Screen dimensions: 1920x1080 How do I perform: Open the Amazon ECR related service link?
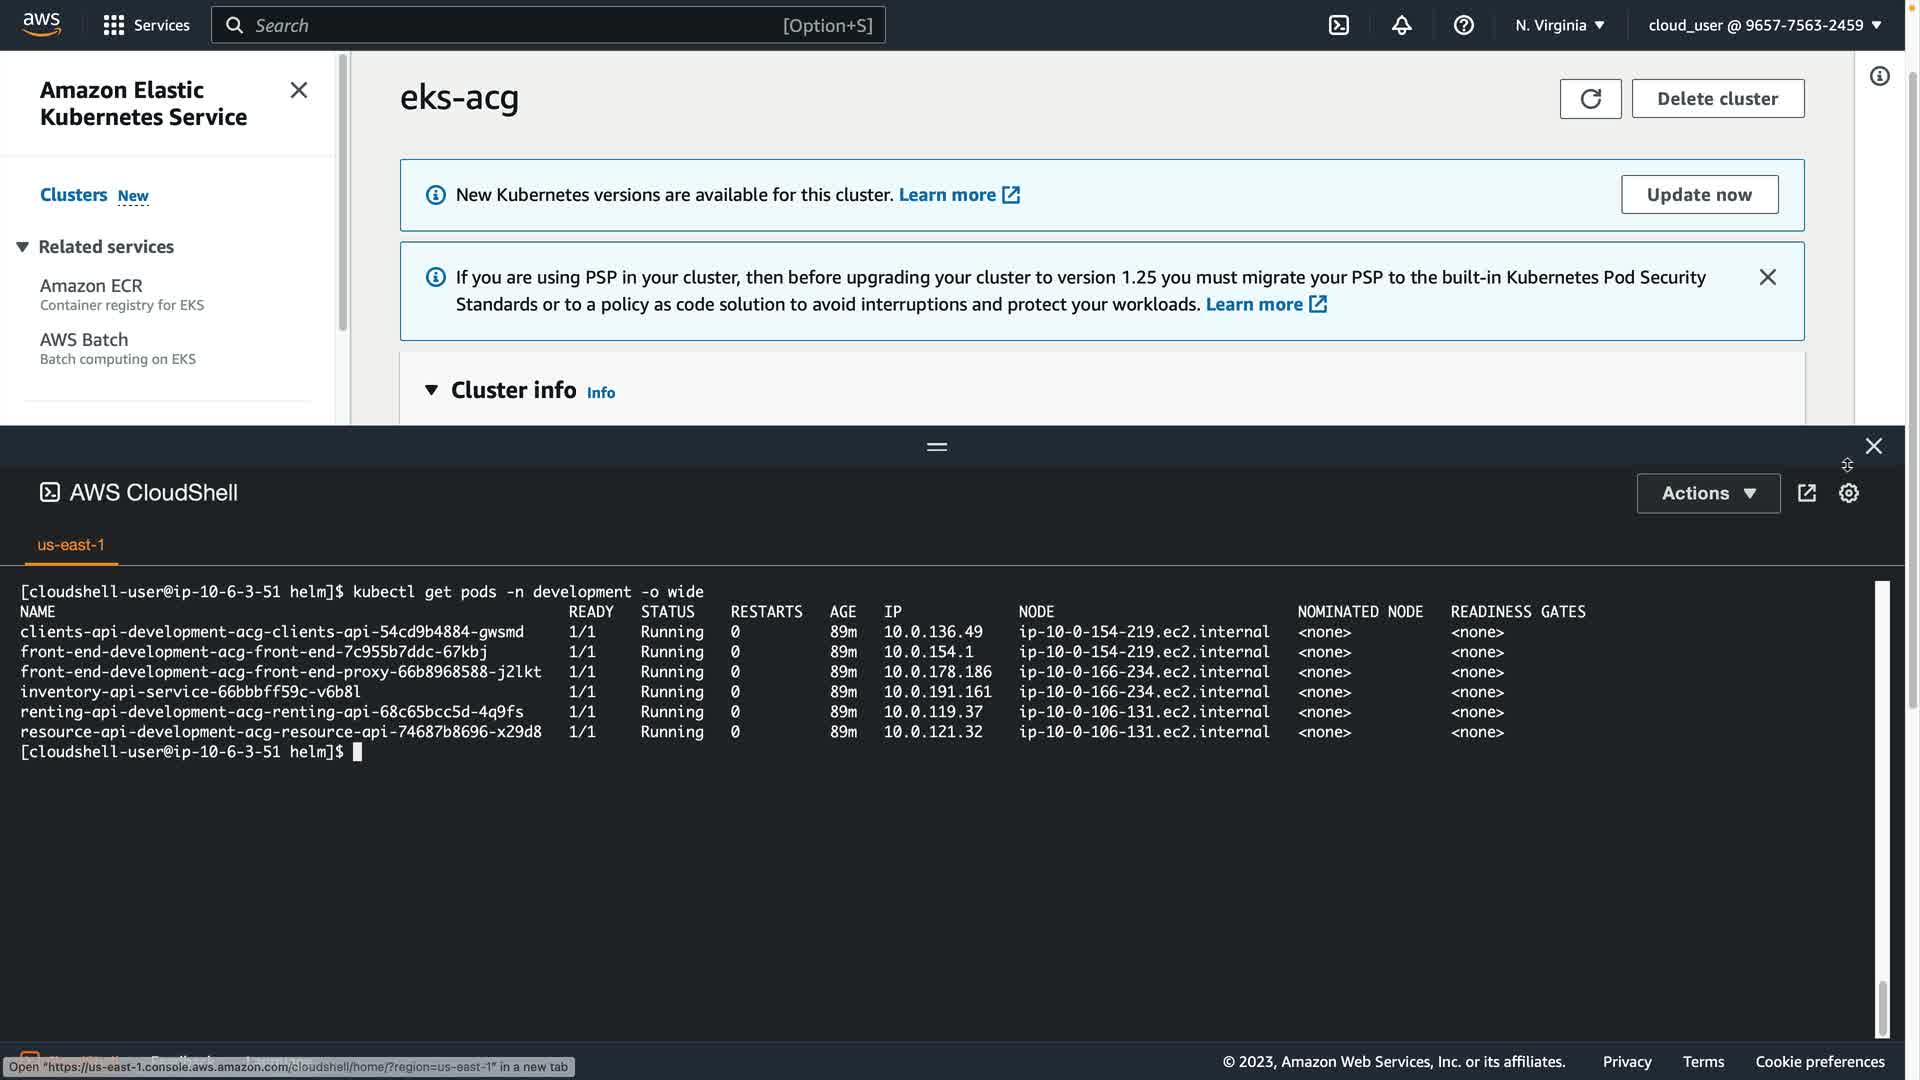click(91, 286)
